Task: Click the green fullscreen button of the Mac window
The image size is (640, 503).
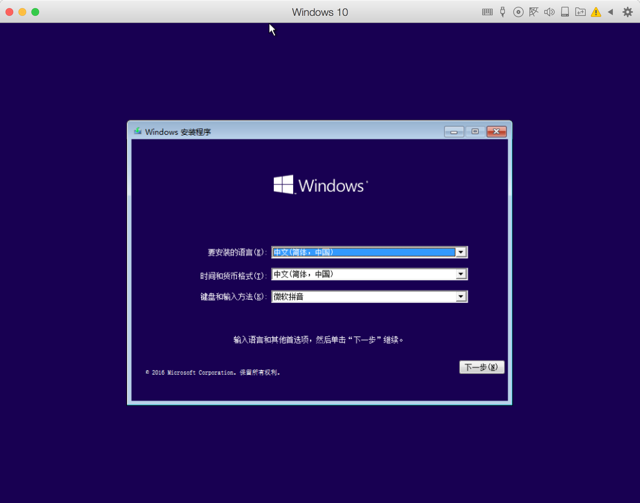Action: click(35, 12)
